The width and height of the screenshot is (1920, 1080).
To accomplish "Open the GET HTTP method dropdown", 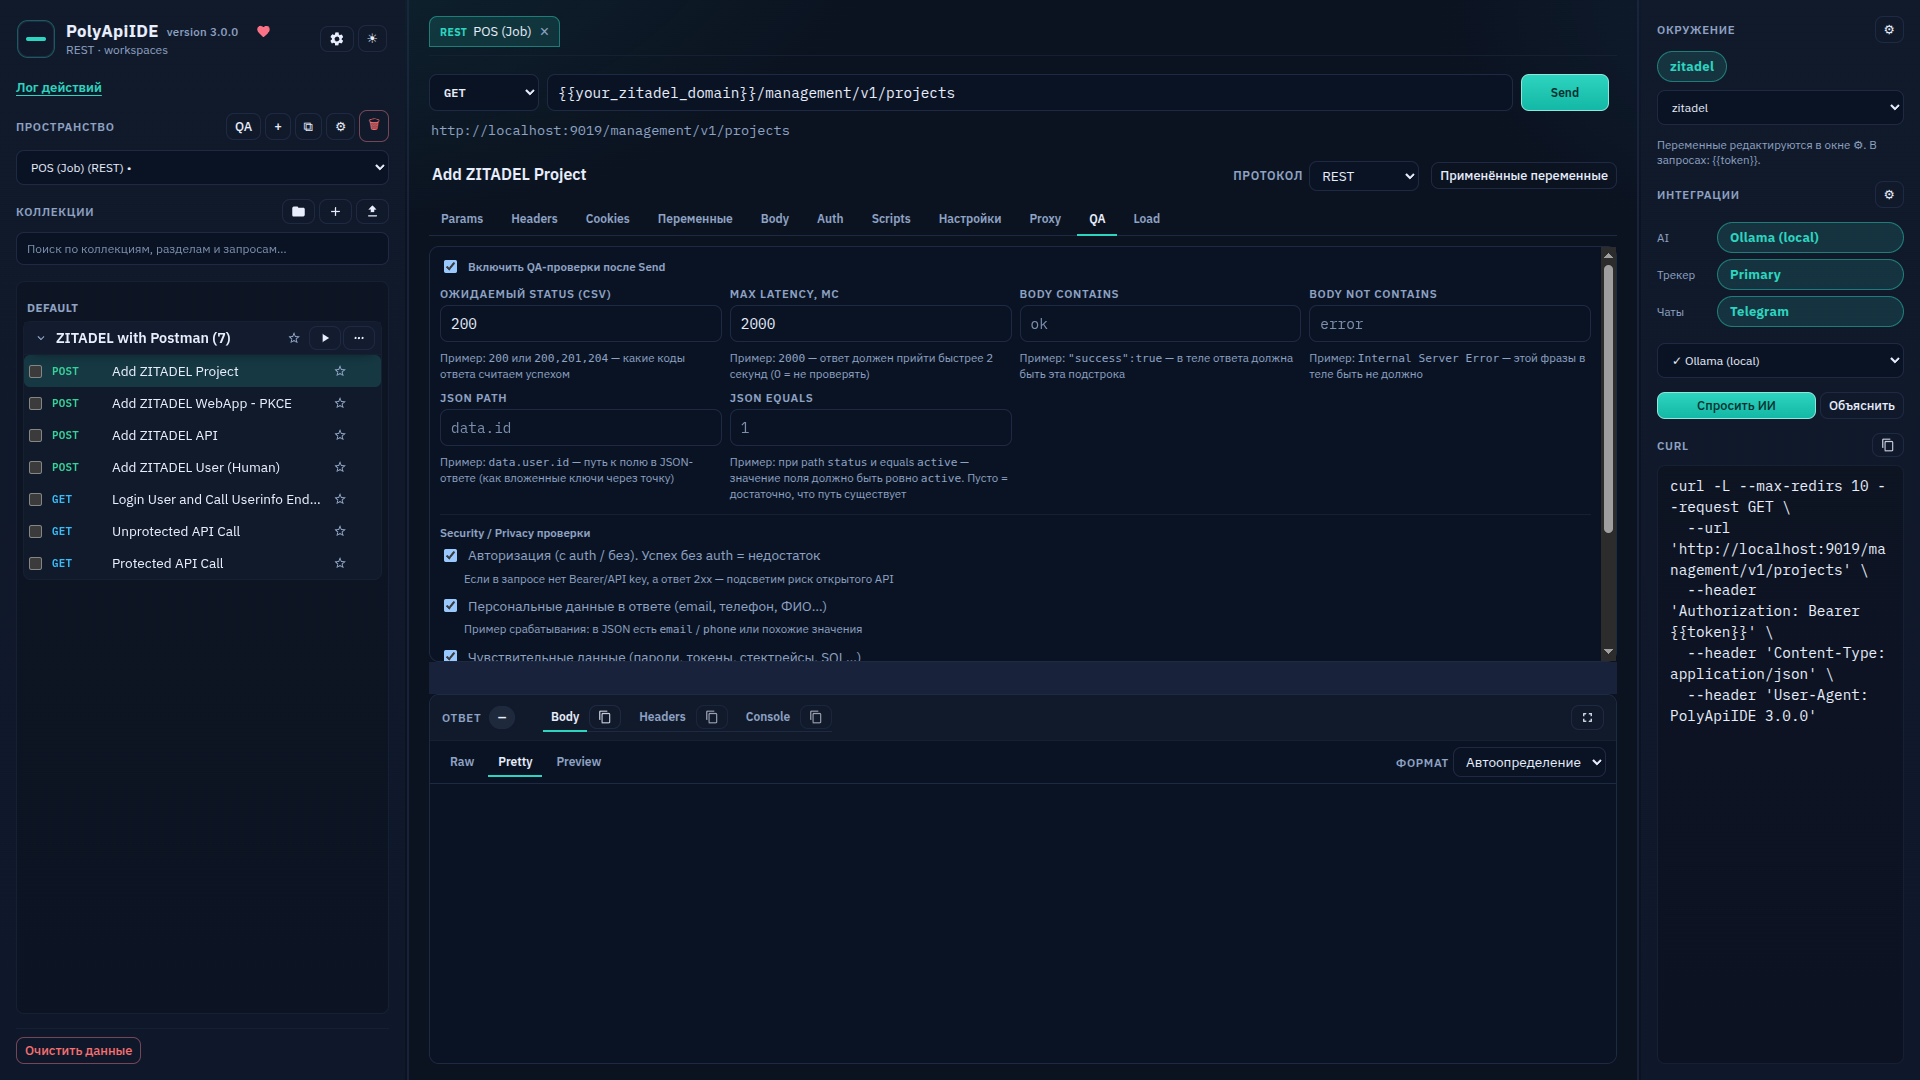I will point(484,93).
